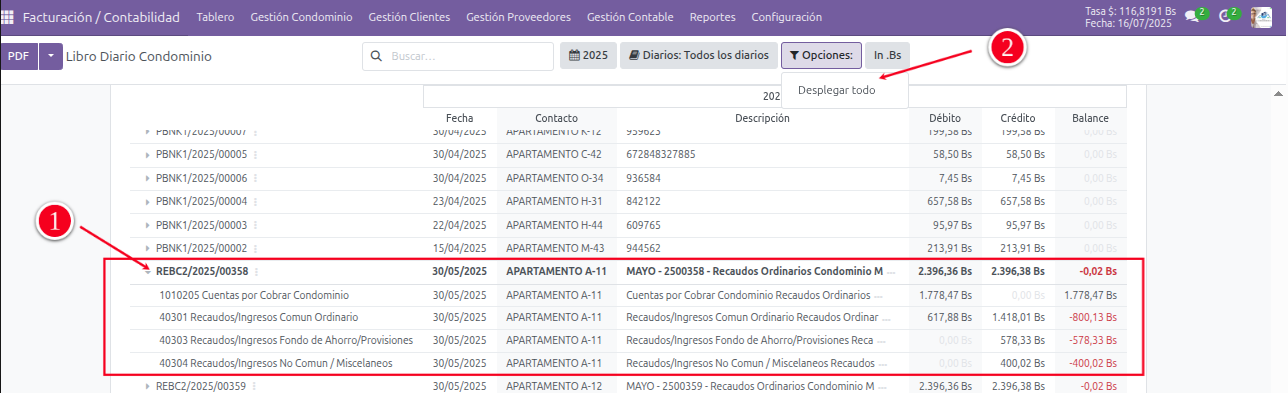Image resolution: width=1288 pixels, height=393 pixels.
Task: Click description 842122
Action: pos(643,201)
